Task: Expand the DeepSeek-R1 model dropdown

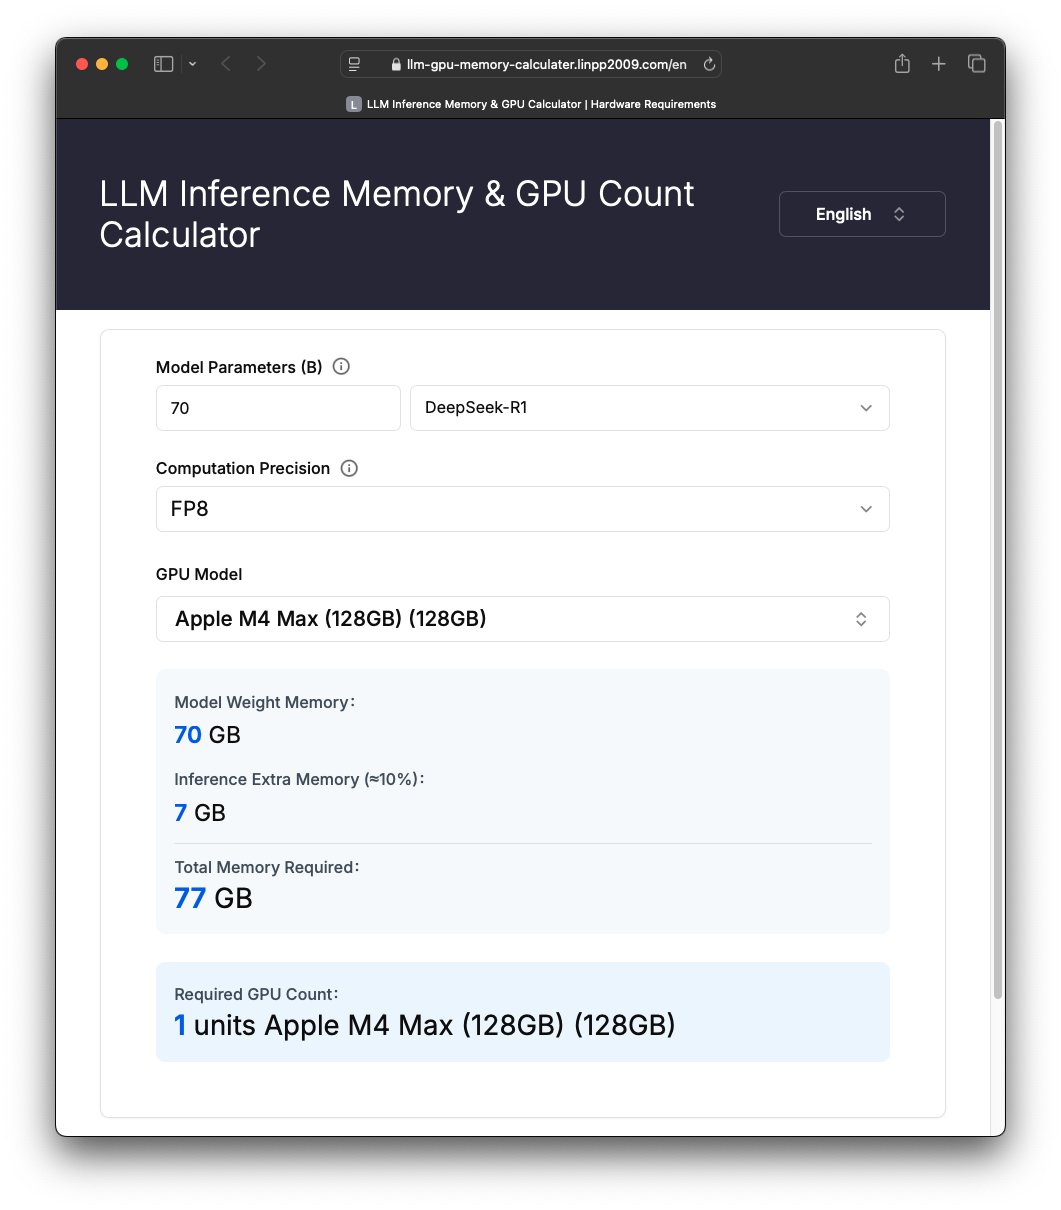Action: pyautogui.click(x=649, y=408)
